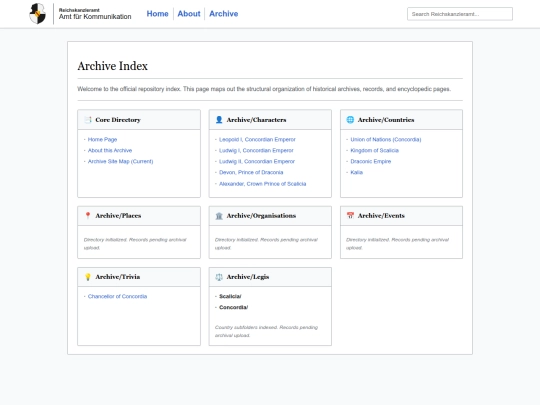Open the Home navigation item
Viewport: 540px width, 405px height.
pyautogui.click(x=157, y=14)
